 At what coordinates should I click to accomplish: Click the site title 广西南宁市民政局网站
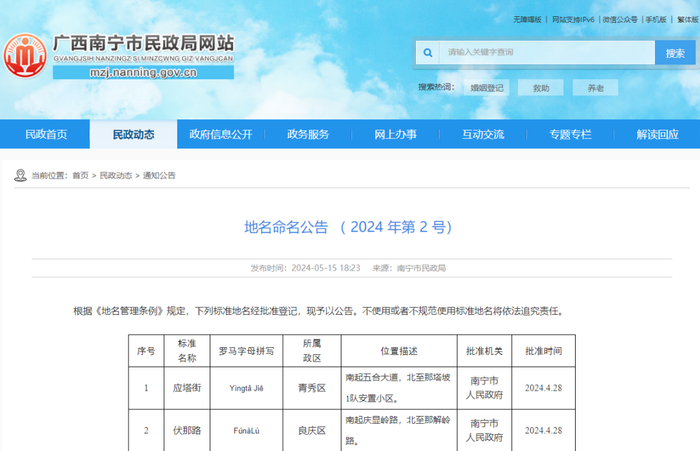coord(143,43)
